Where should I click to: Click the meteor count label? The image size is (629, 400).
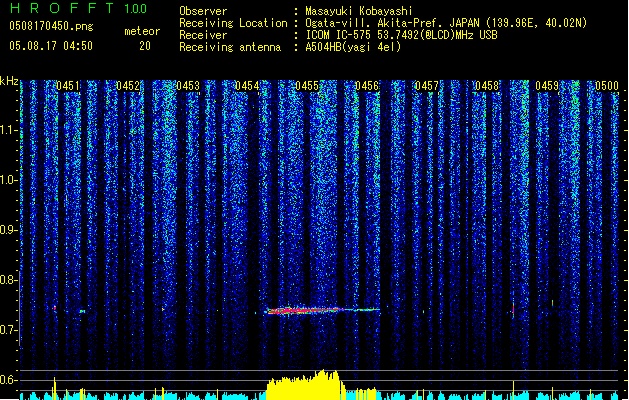[142, 31]
